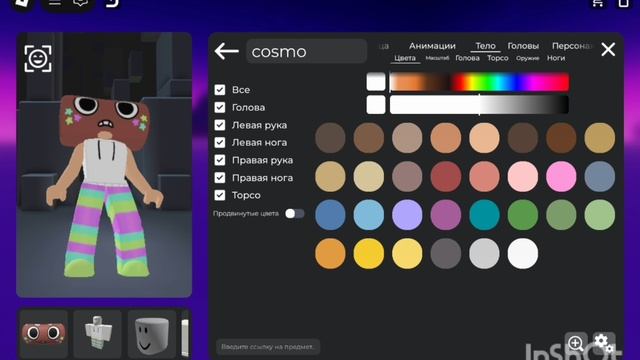Pick the red color swatch
Image resolution: width=640 pixels, height=360 pixels.
pos(446,176)
